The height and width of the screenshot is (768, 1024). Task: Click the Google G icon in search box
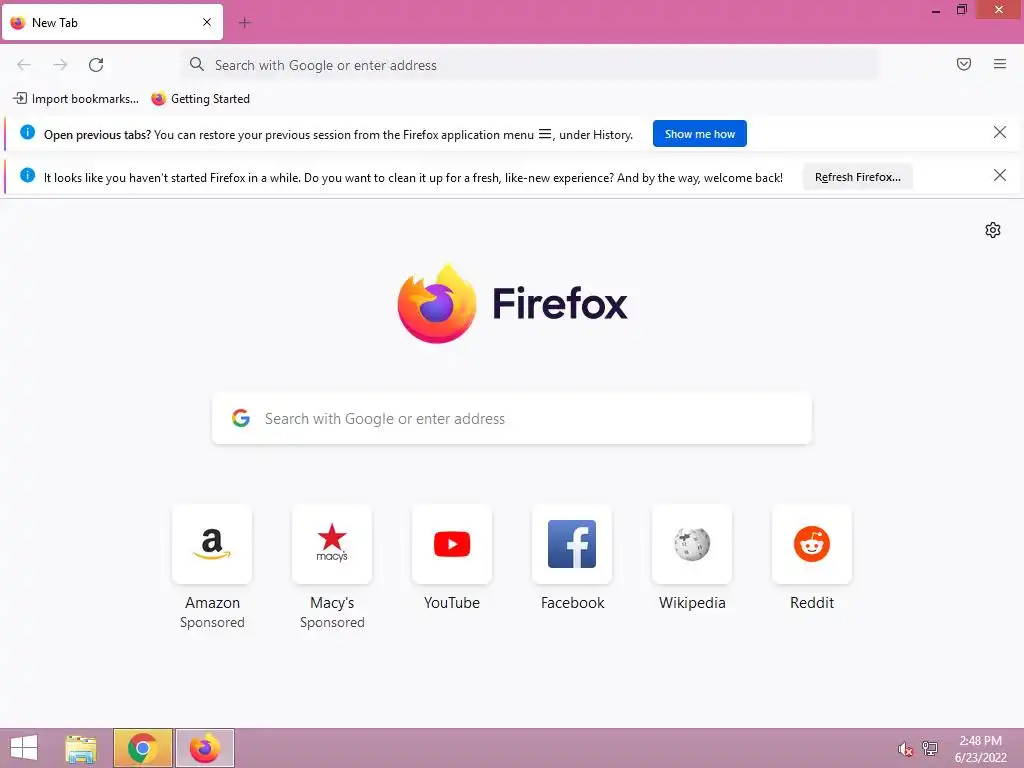tap(241, 418)
